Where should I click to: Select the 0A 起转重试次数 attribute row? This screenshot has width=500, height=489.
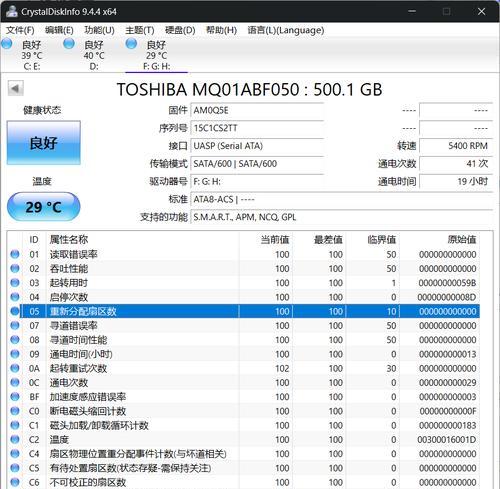coord(250,368)
